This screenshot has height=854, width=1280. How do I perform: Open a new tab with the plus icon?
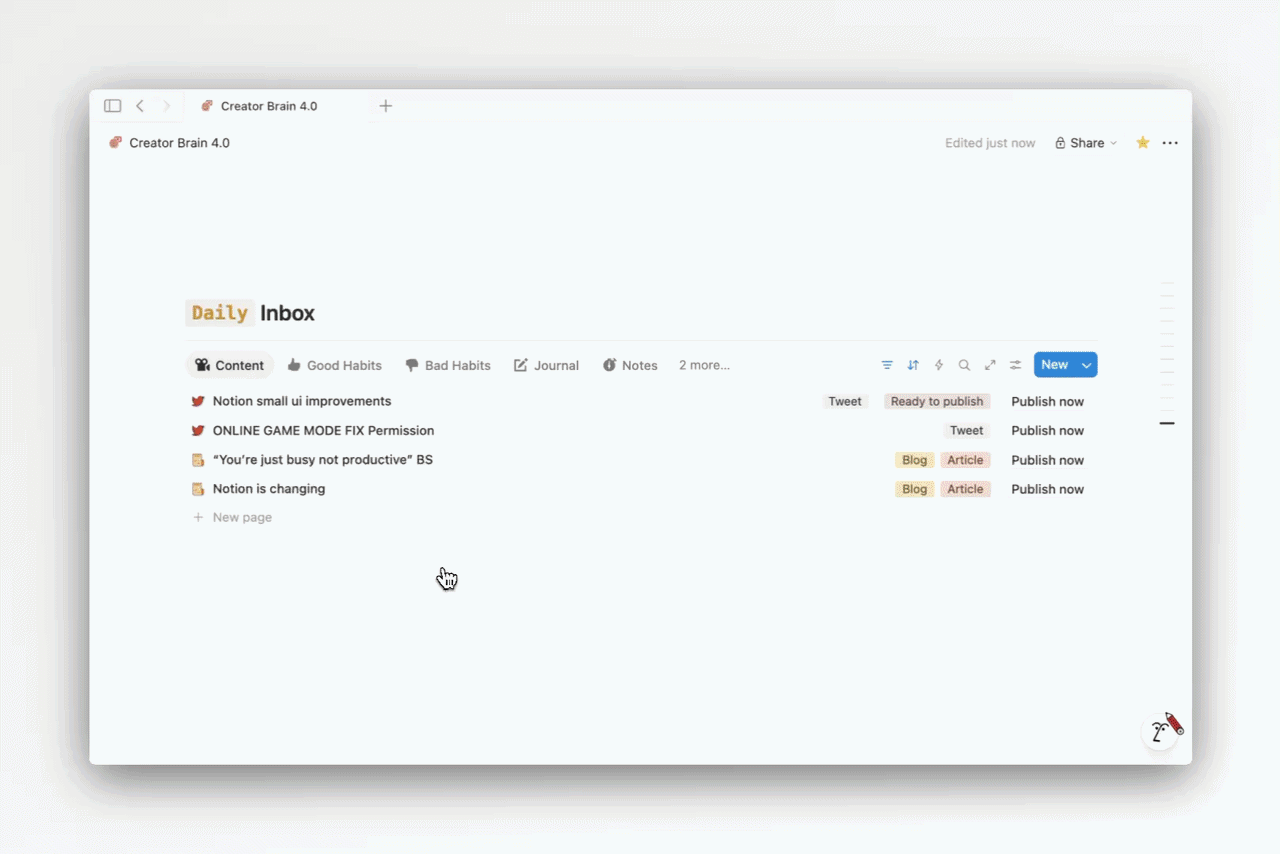(x=385, y=106)
